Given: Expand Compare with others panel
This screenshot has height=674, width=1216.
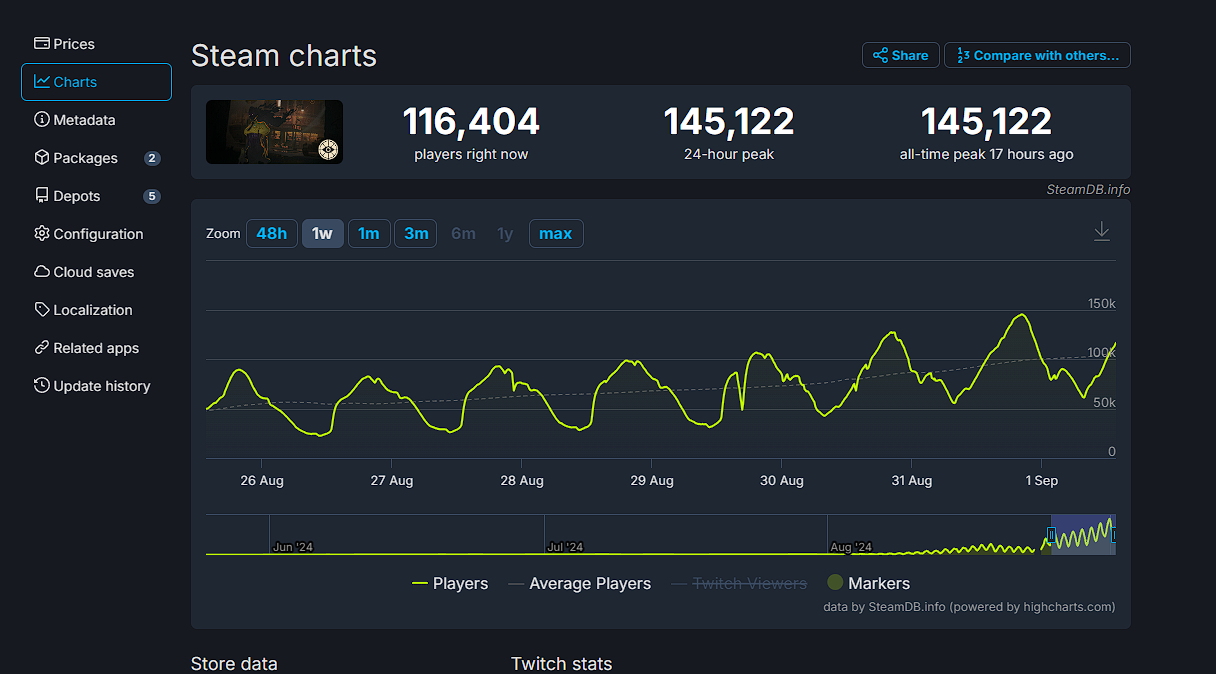Looking at the screenshot, I should click(1037, 55).
